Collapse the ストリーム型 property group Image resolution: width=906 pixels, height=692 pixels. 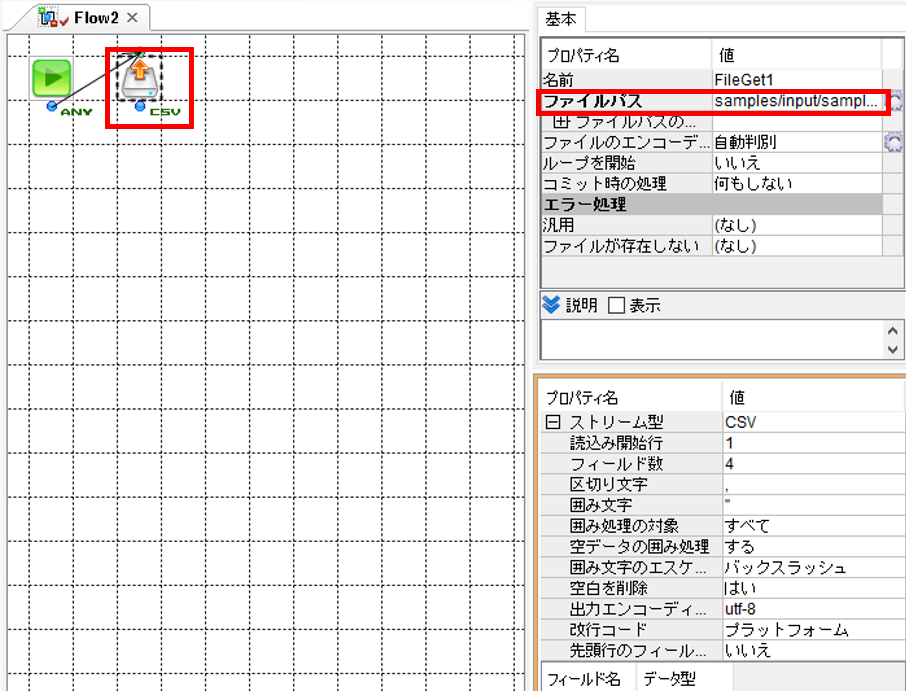coord(552,422)
